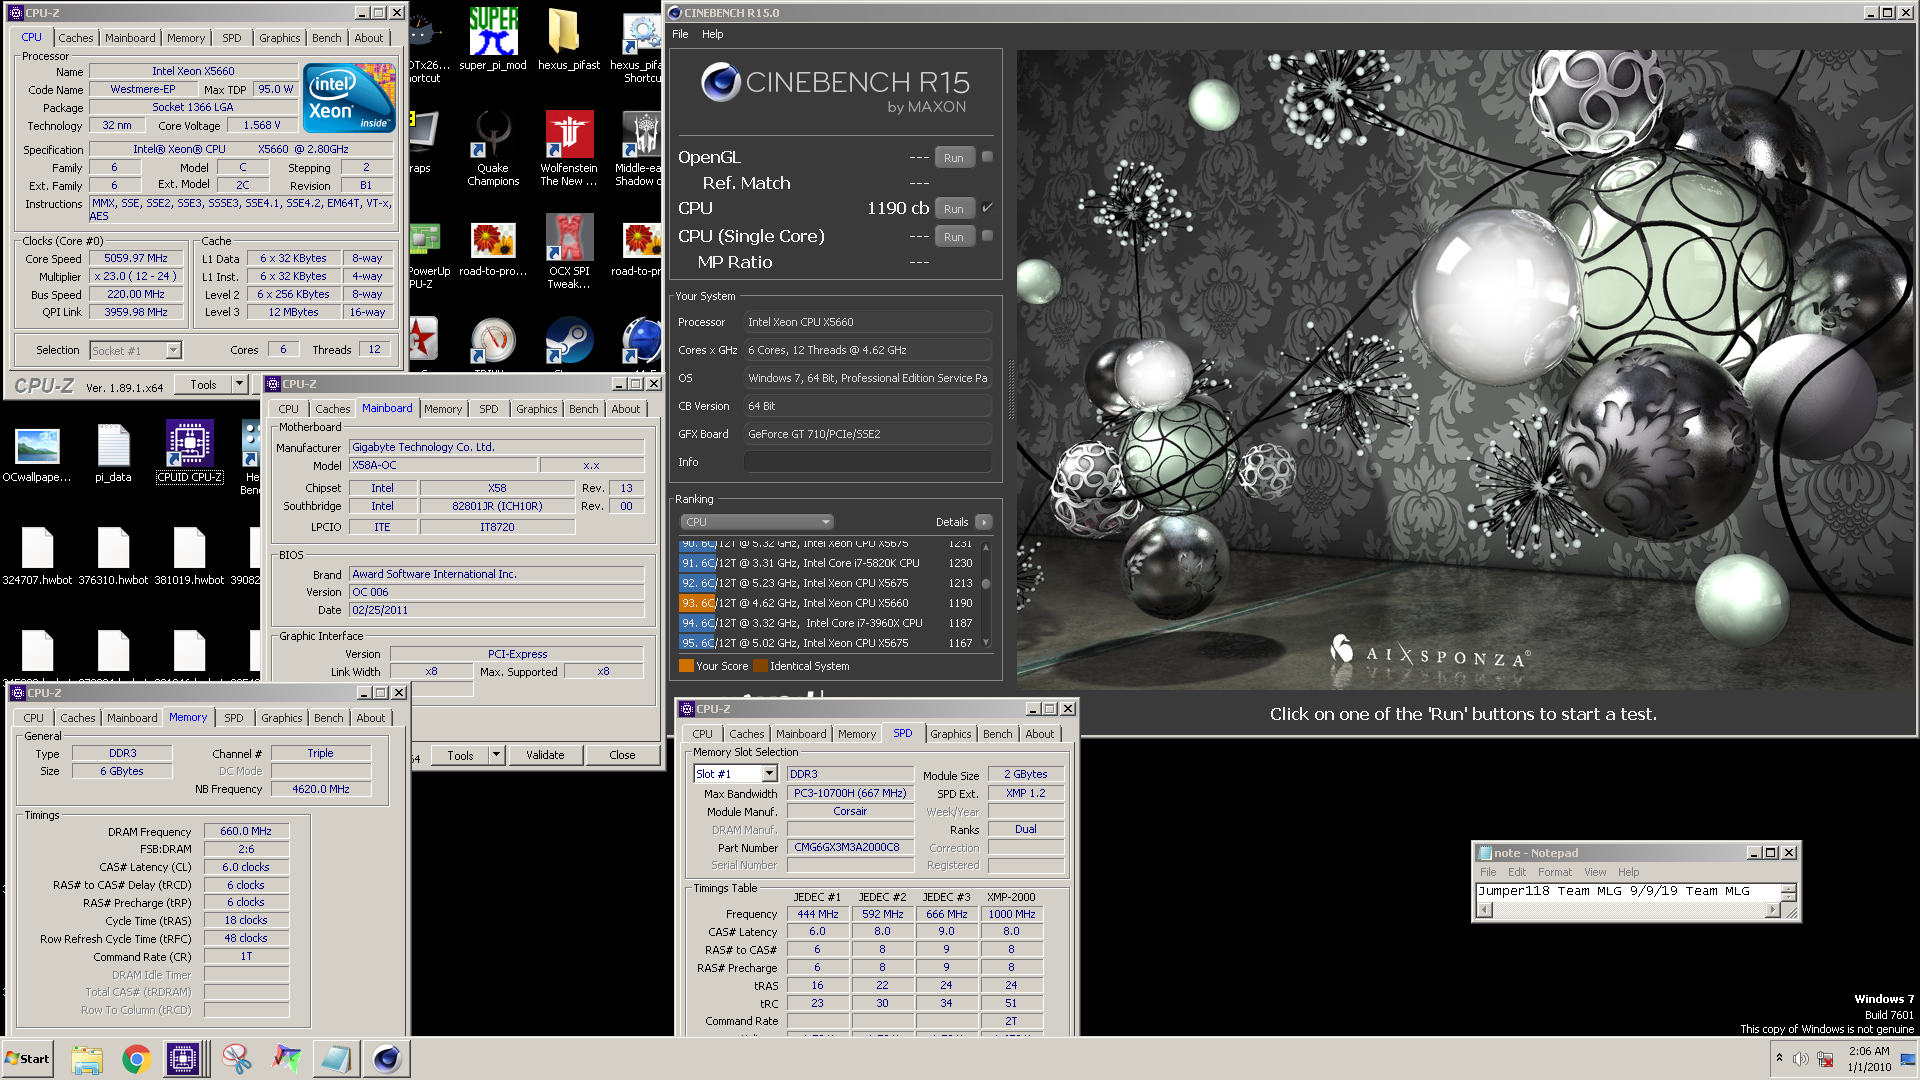Open the Notepad Format menu
The height and width of the screenshot is (1080, 1920).
coord(1555,872)
